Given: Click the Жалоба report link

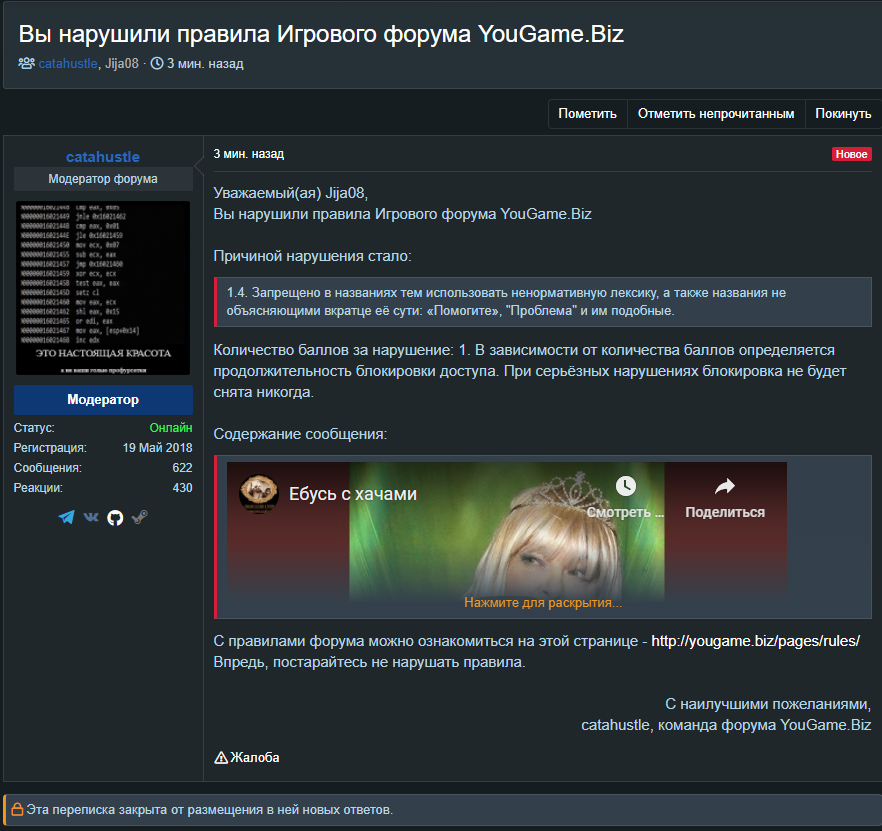Looking at the screenshot, I should (254, 758).
